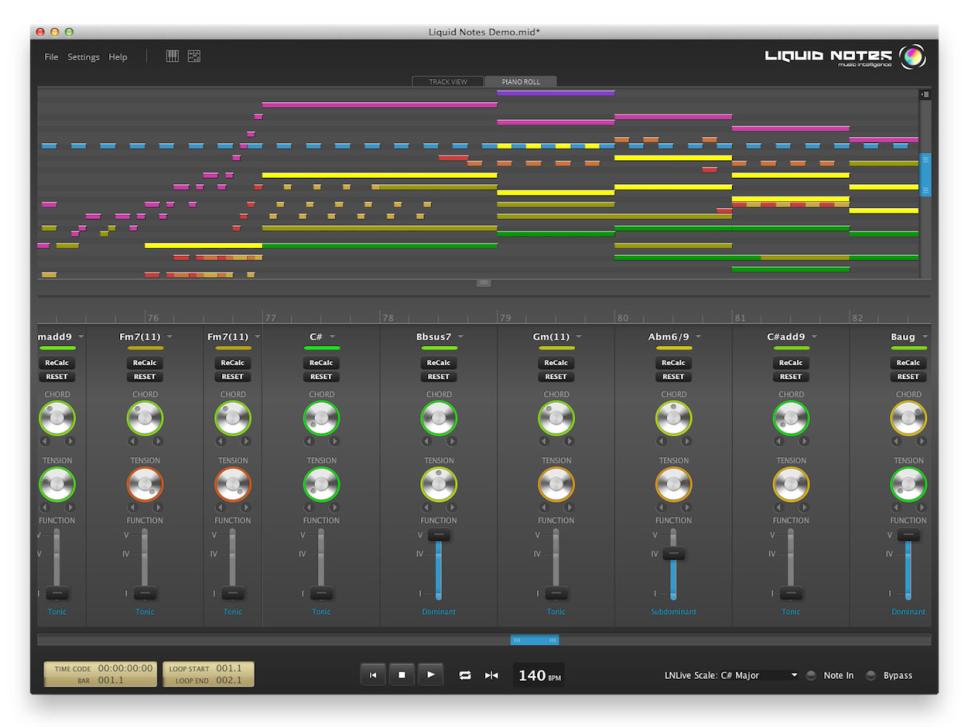Click the Liquid Notes logo orb
968x727 pixels.
click(913, 57)
